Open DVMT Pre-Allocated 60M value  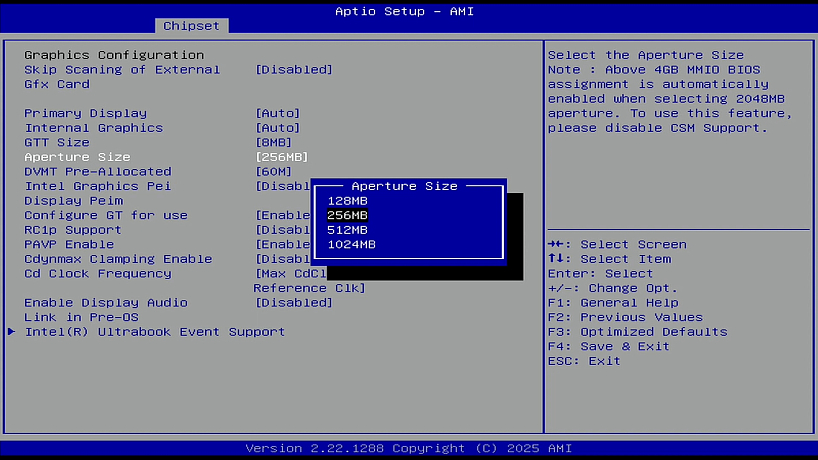click(x=273, y=172)
